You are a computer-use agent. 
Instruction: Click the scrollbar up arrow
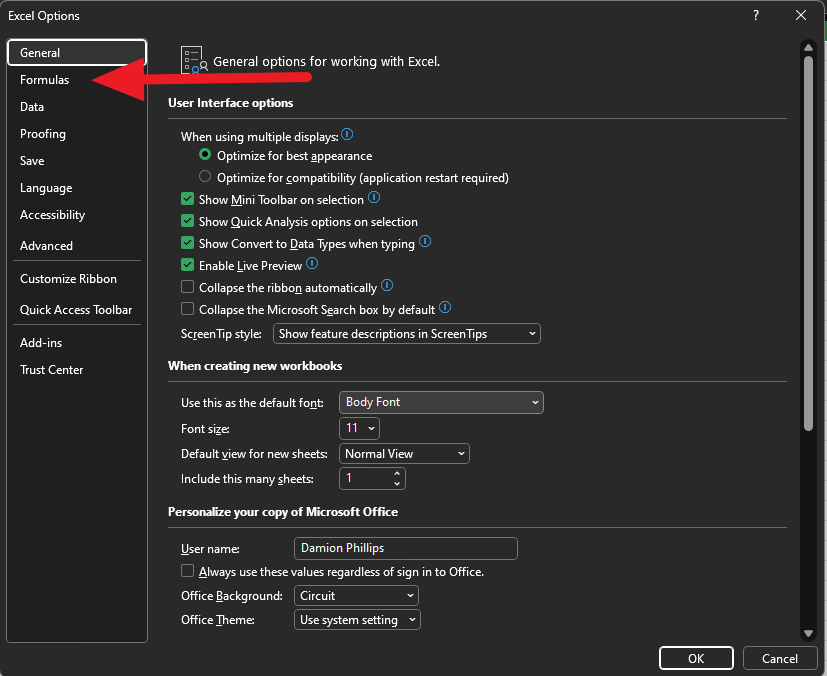click(808, 47)
